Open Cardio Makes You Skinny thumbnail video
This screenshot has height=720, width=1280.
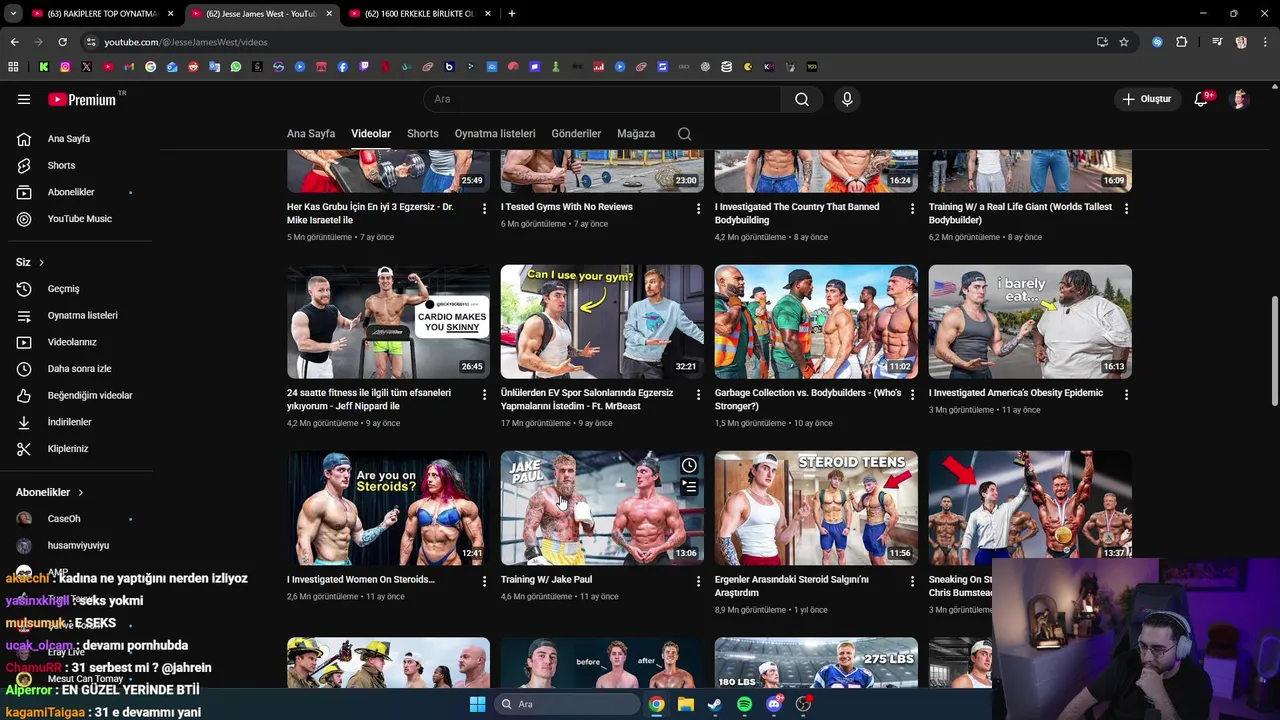point(388,322)
